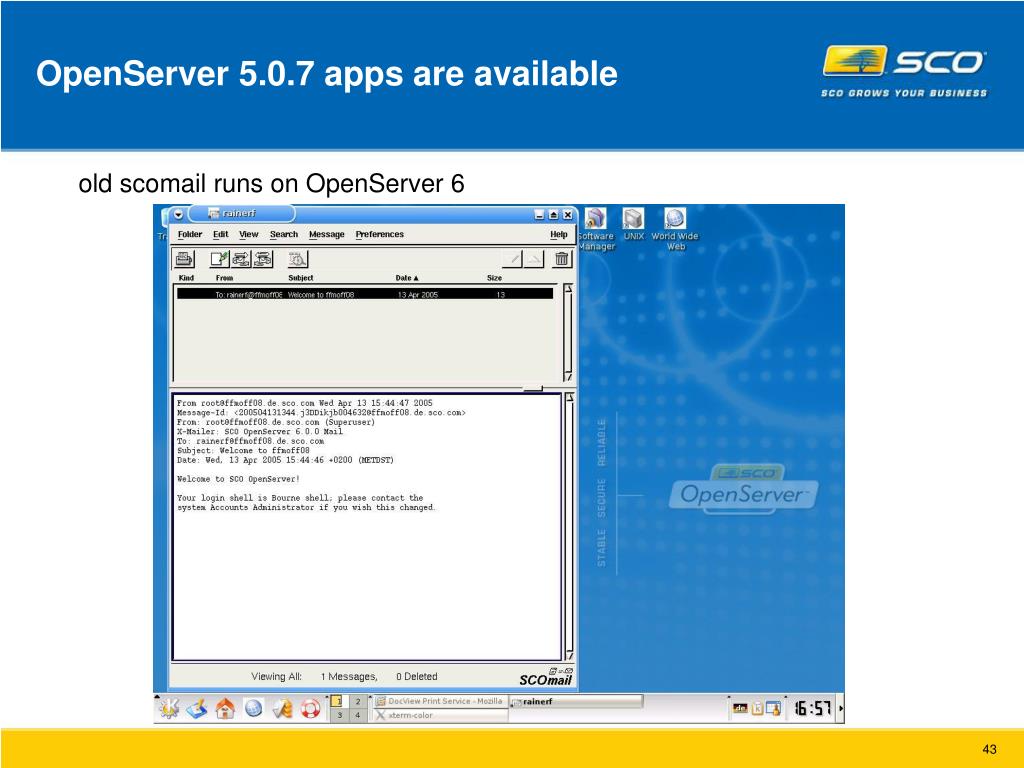Click the keyboard layout 'de' tray icon
Viewport: 1024px width, 768px height.
coord(740,708)
